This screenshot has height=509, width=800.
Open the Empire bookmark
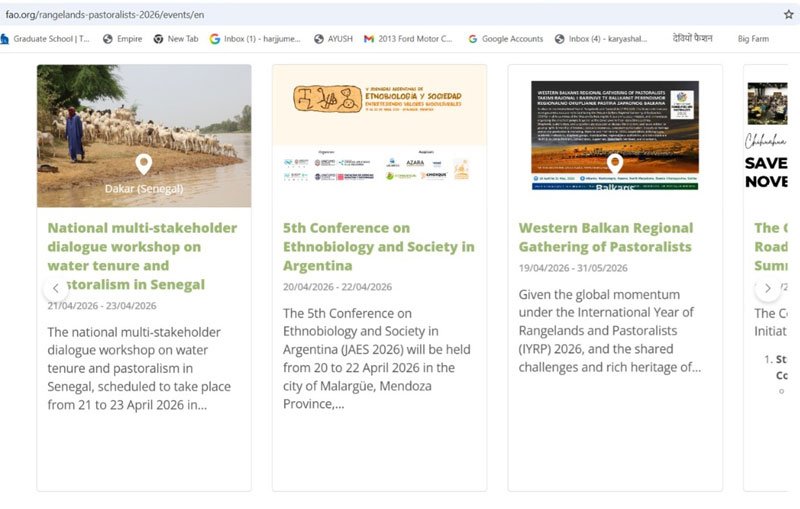(x=122, y=39)
